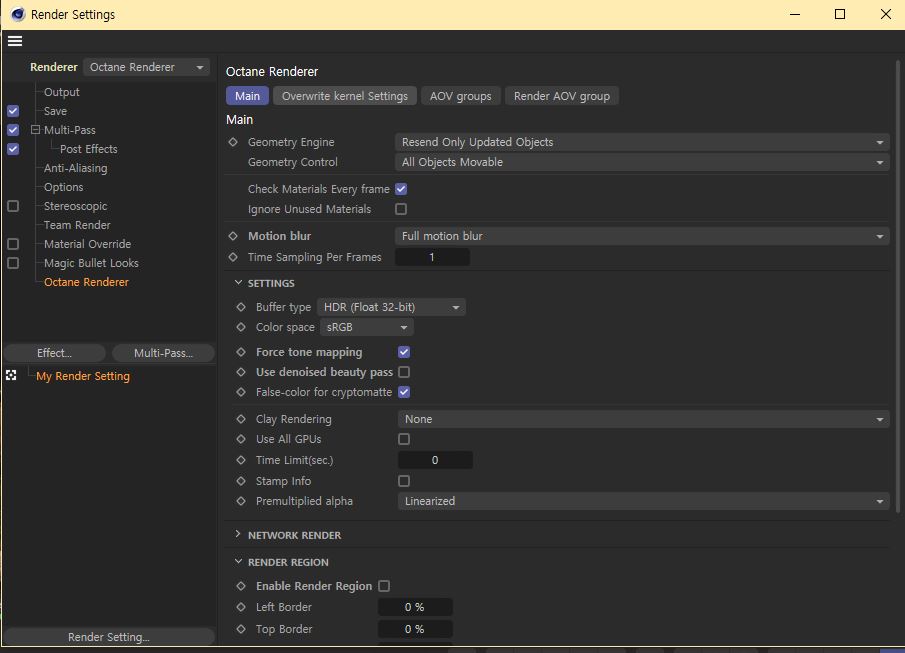Click keyframe diamond beside Use denoised beauty pass

click(x=241, y=372)
